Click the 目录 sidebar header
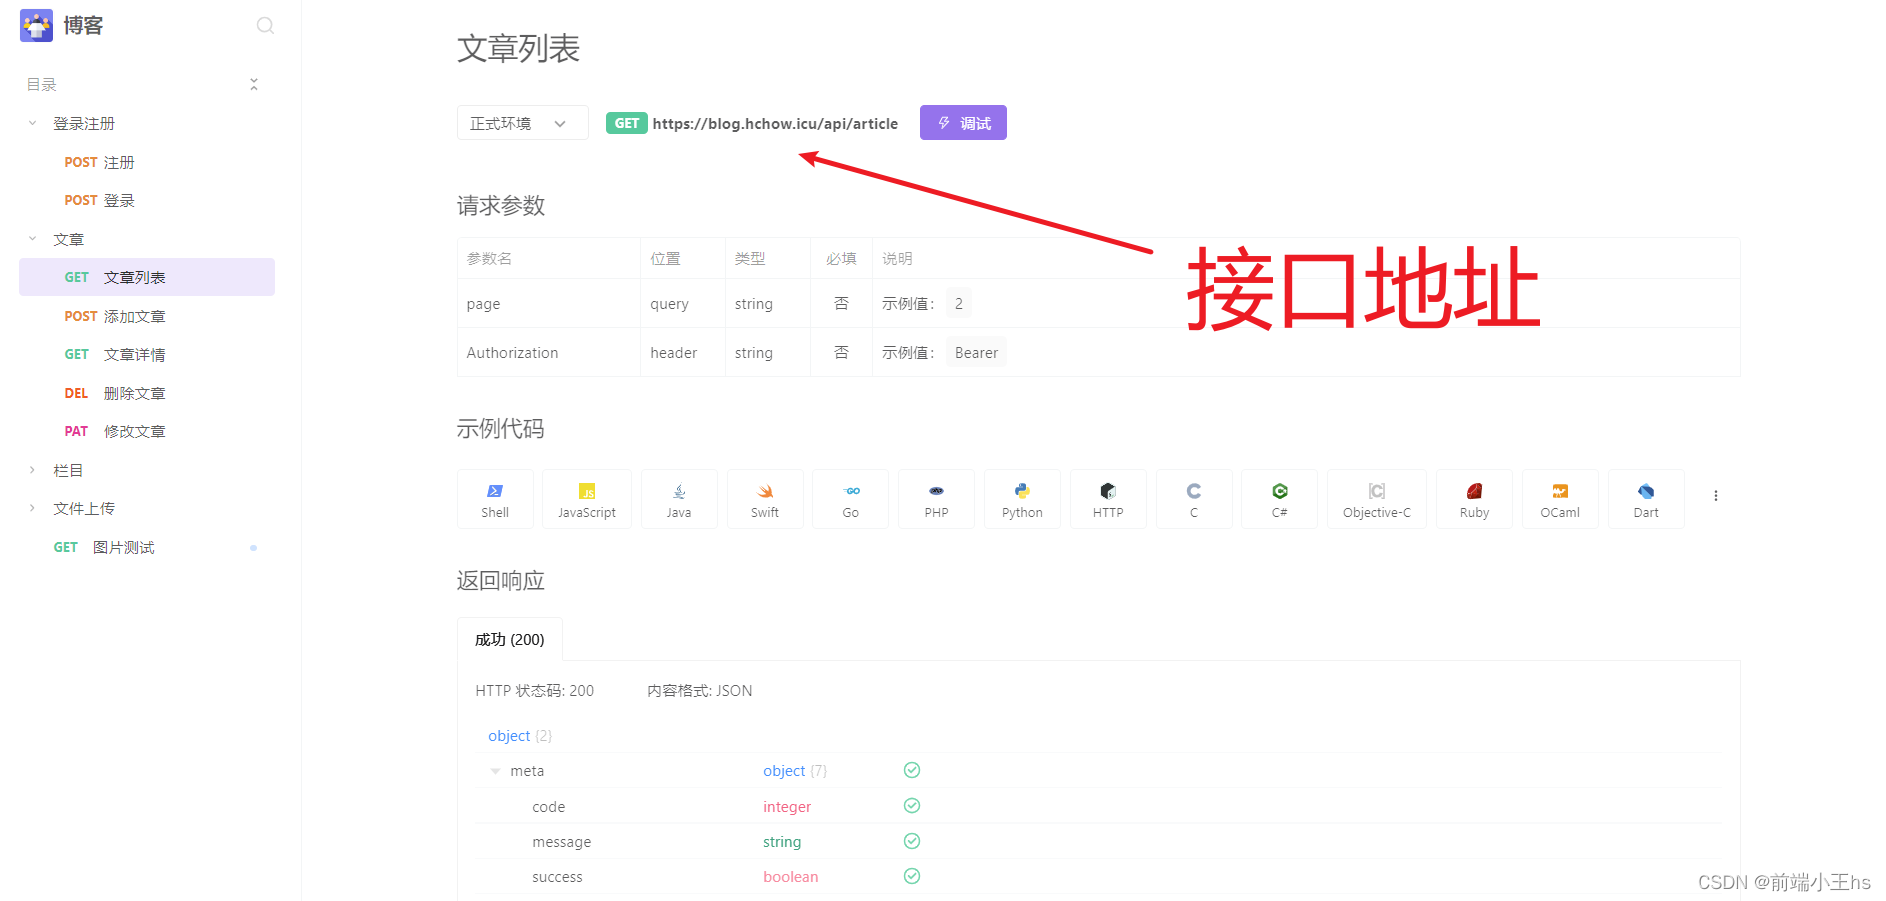The image size is (1886, 901). coord(42,85)
